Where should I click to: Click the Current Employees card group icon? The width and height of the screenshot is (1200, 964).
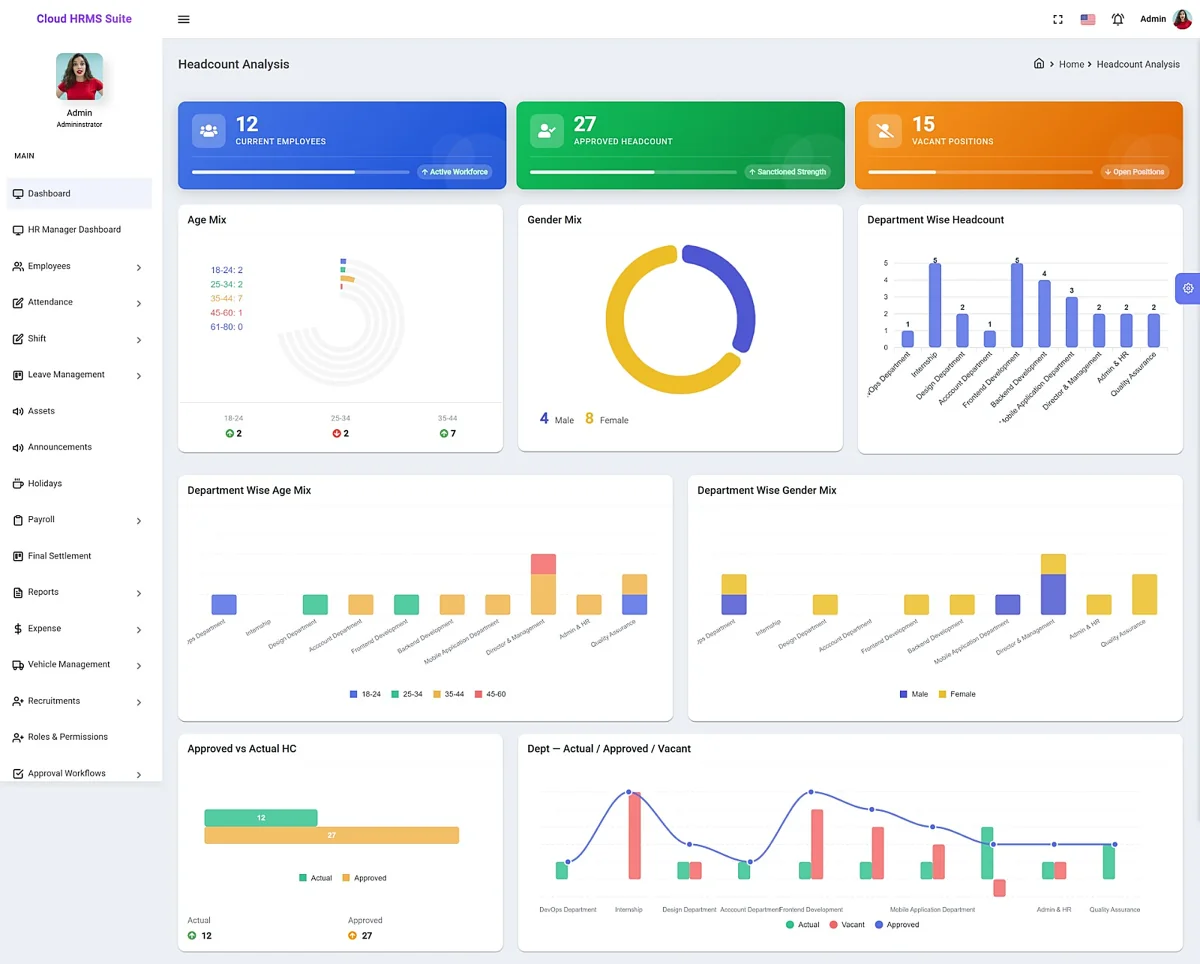pyautogui.click(x=209, y=131)
